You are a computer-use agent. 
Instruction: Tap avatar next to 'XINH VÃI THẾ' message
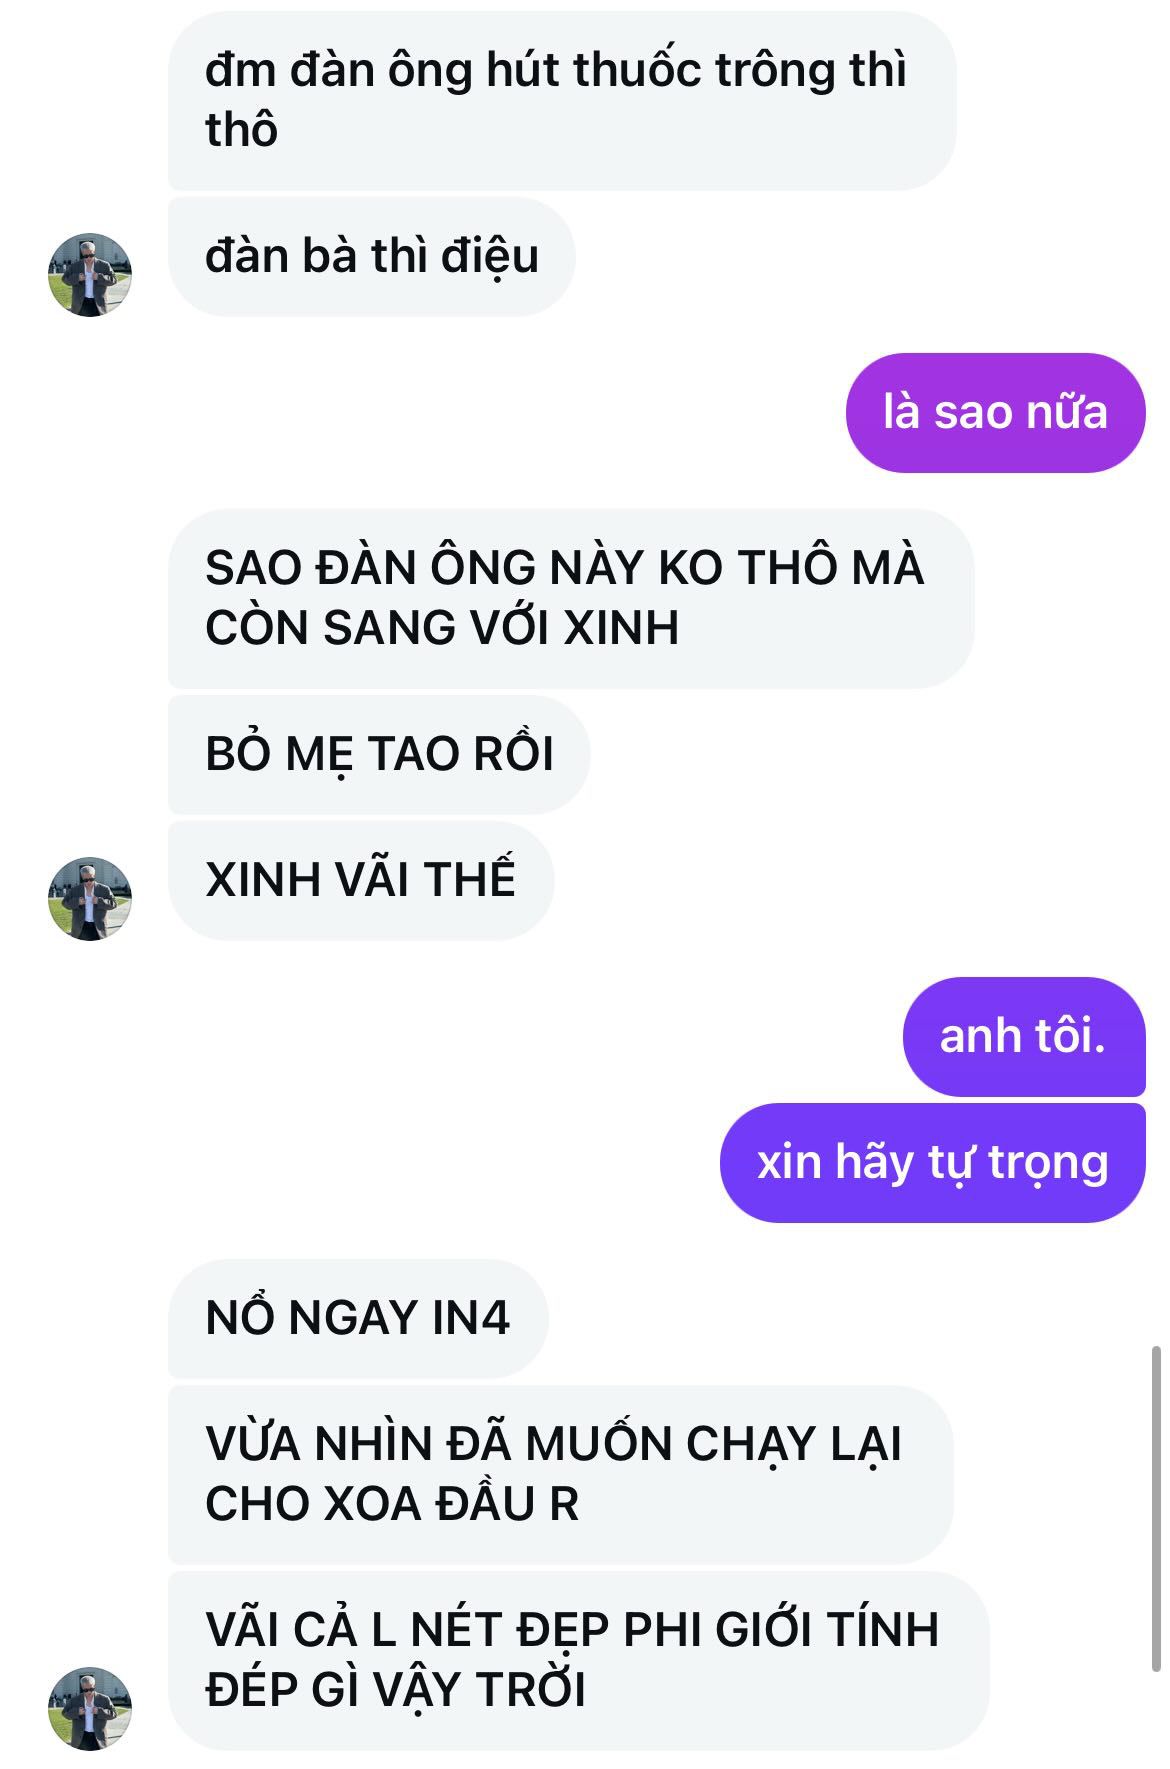(90, 898)
